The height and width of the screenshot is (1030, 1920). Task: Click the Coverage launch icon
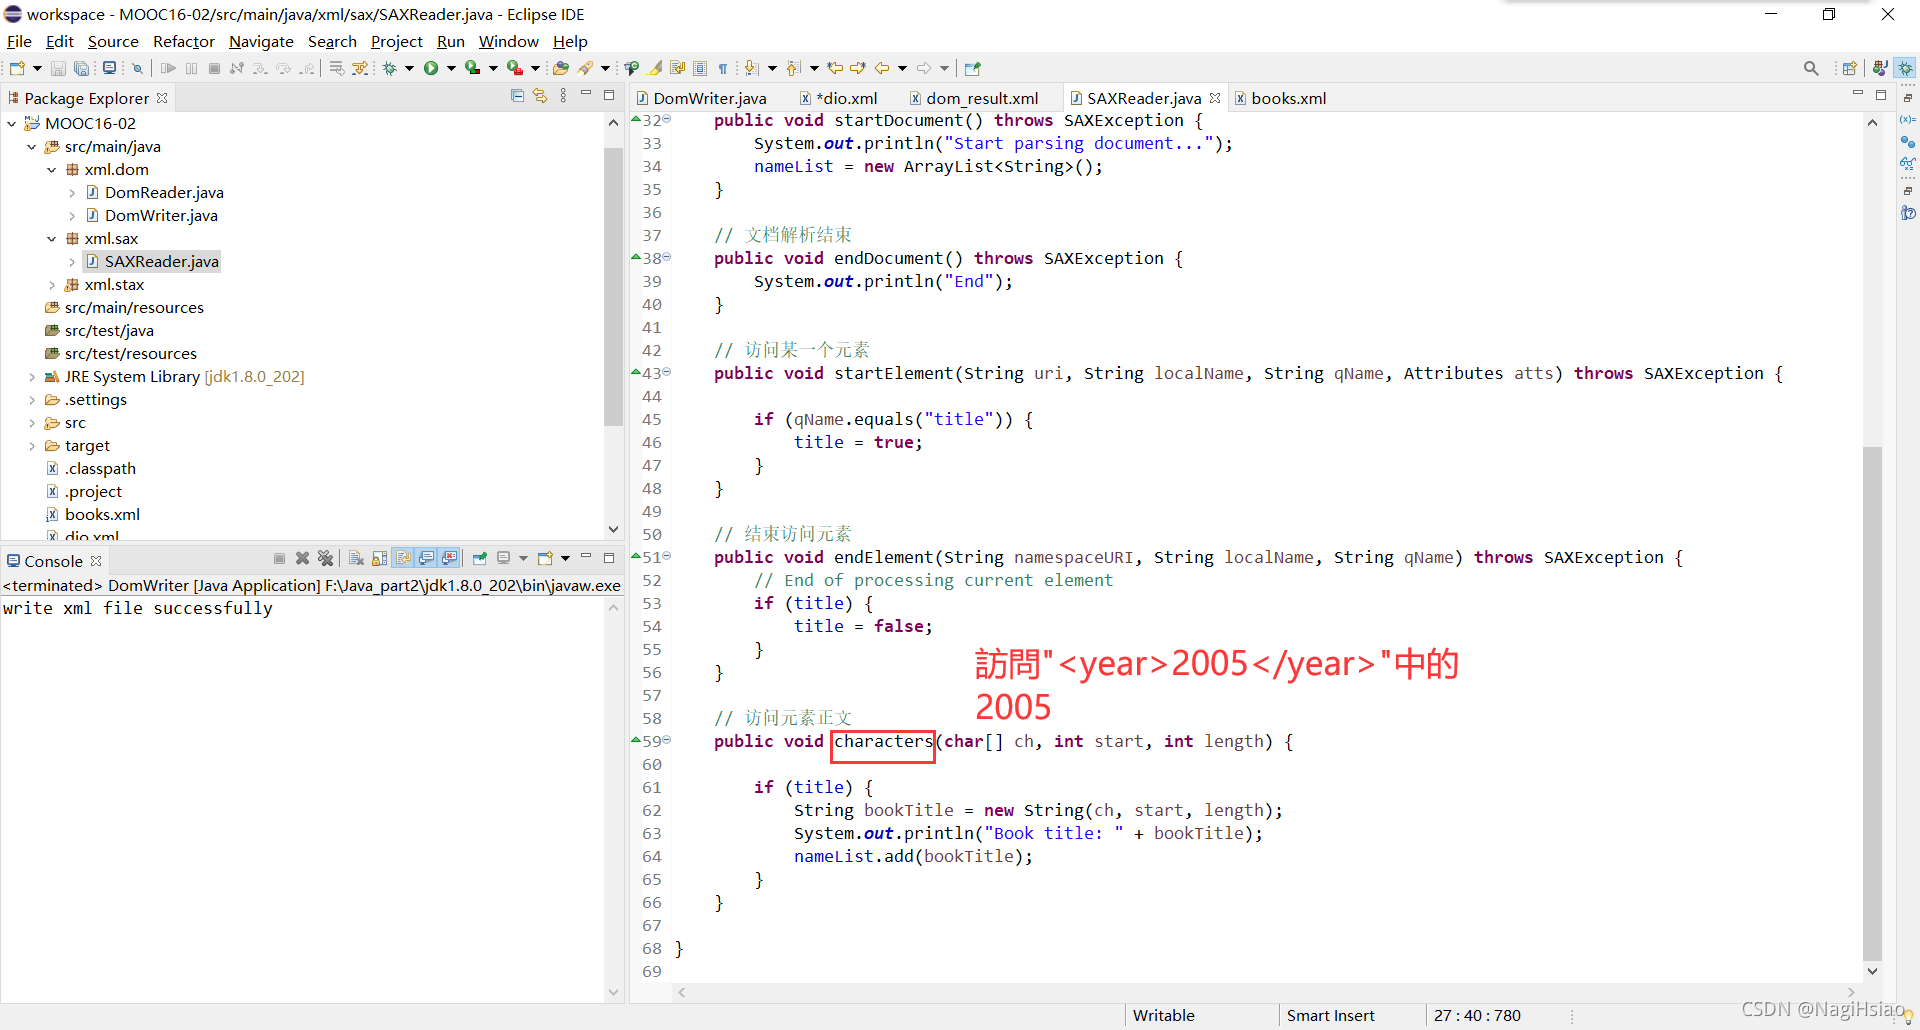pos(472,68)
